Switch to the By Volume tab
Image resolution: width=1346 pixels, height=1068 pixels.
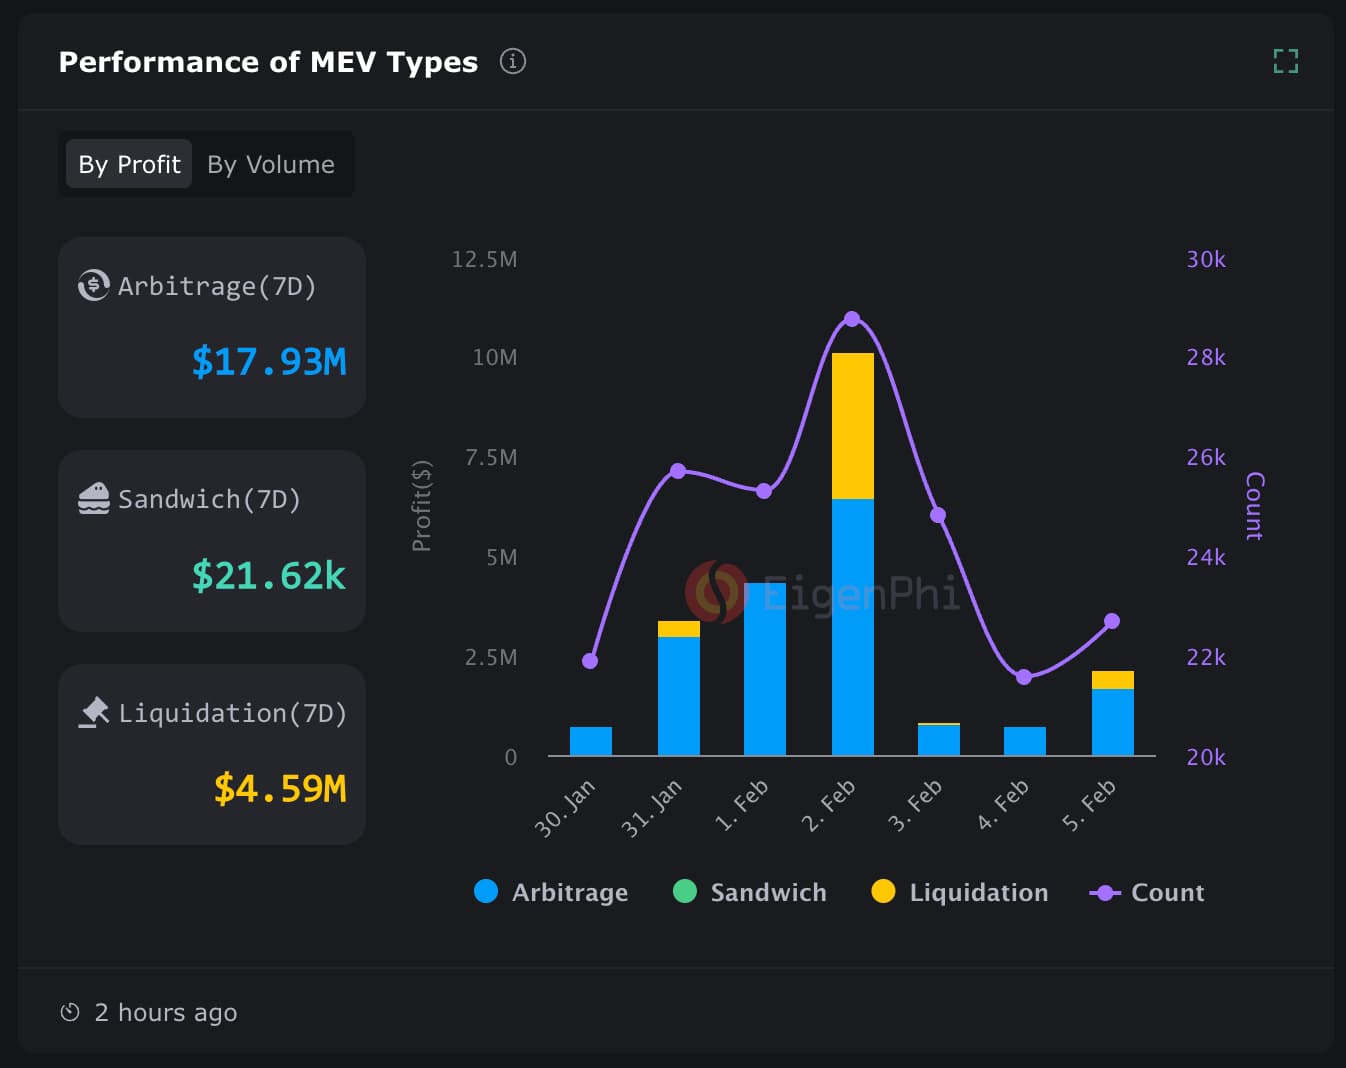point(270,164)
